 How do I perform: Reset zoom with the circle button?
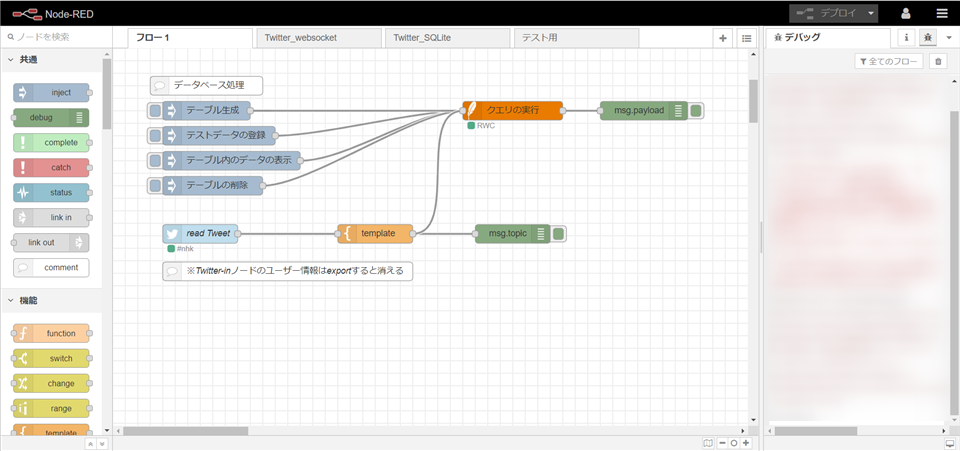(x=733, y=443)
